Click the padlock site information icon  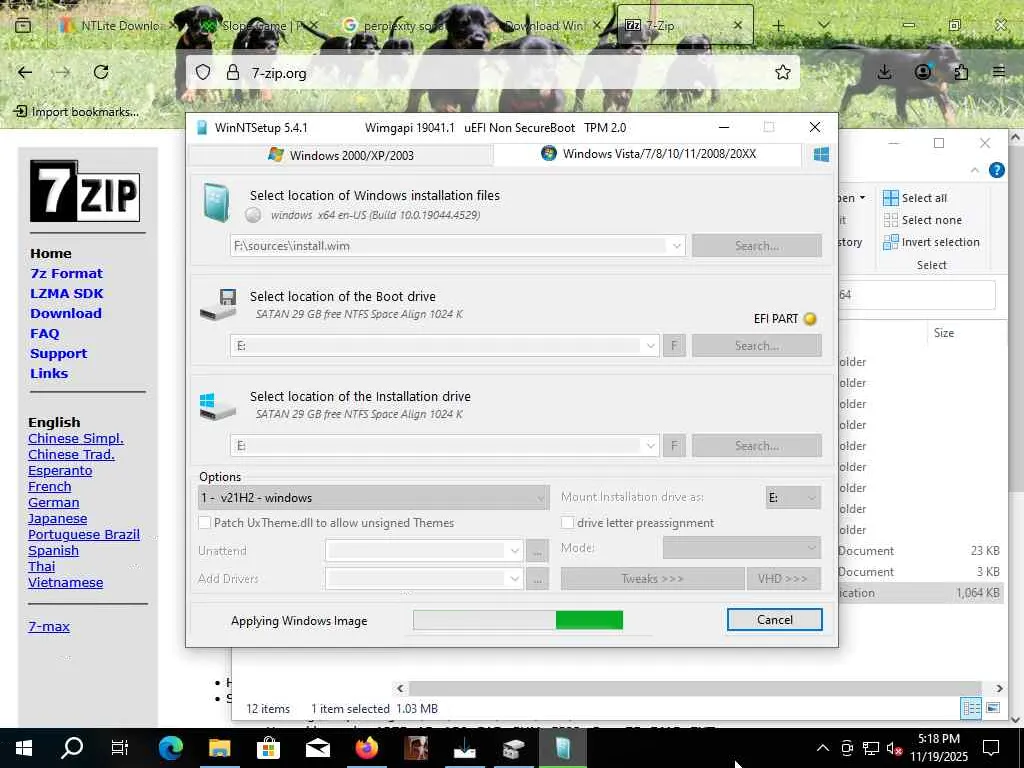(x=232, y=72)
